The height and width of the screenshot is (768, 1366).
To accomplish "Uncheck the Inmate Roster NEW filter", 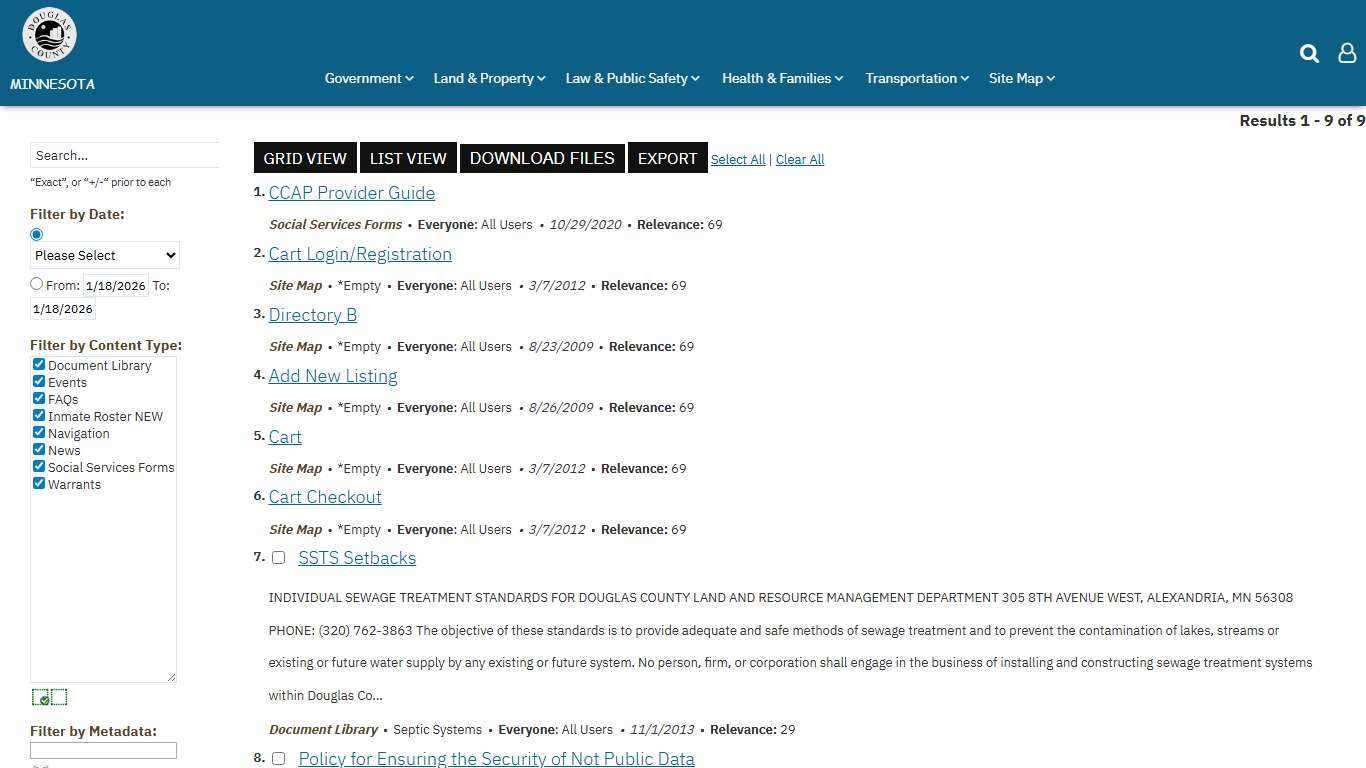I will point(39,416).
